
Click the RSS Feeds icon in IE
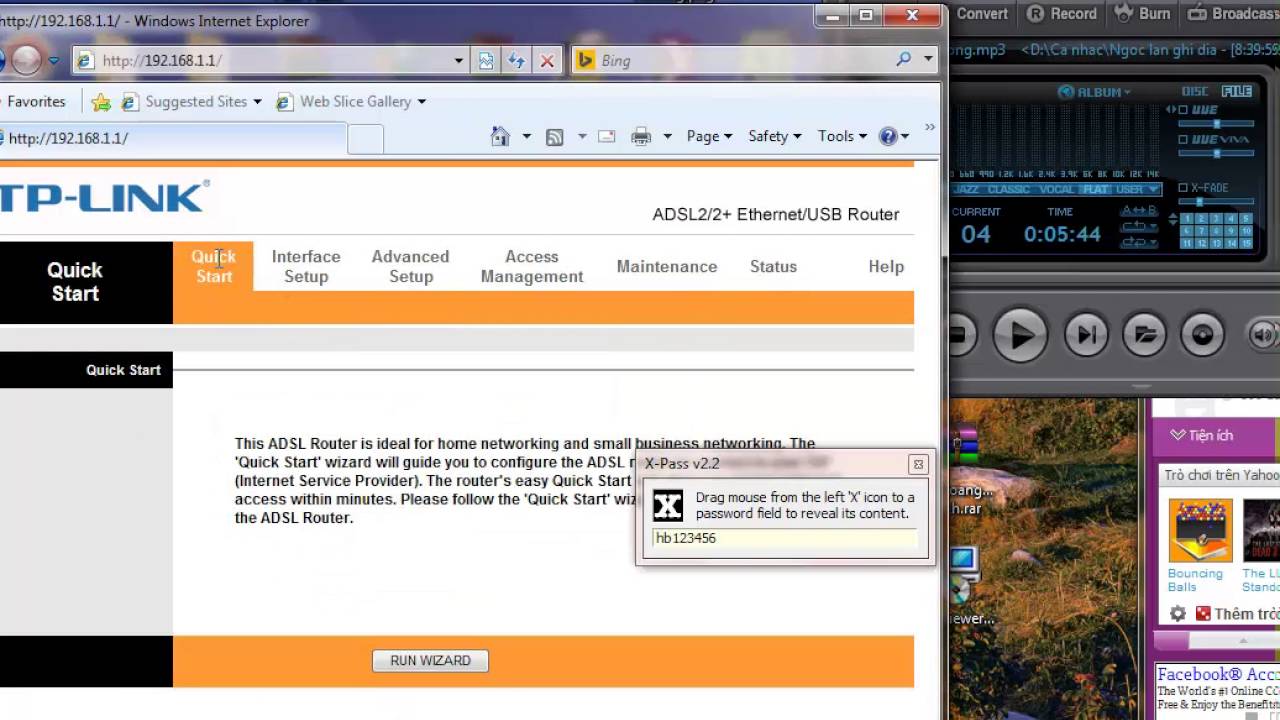(554, 137)
